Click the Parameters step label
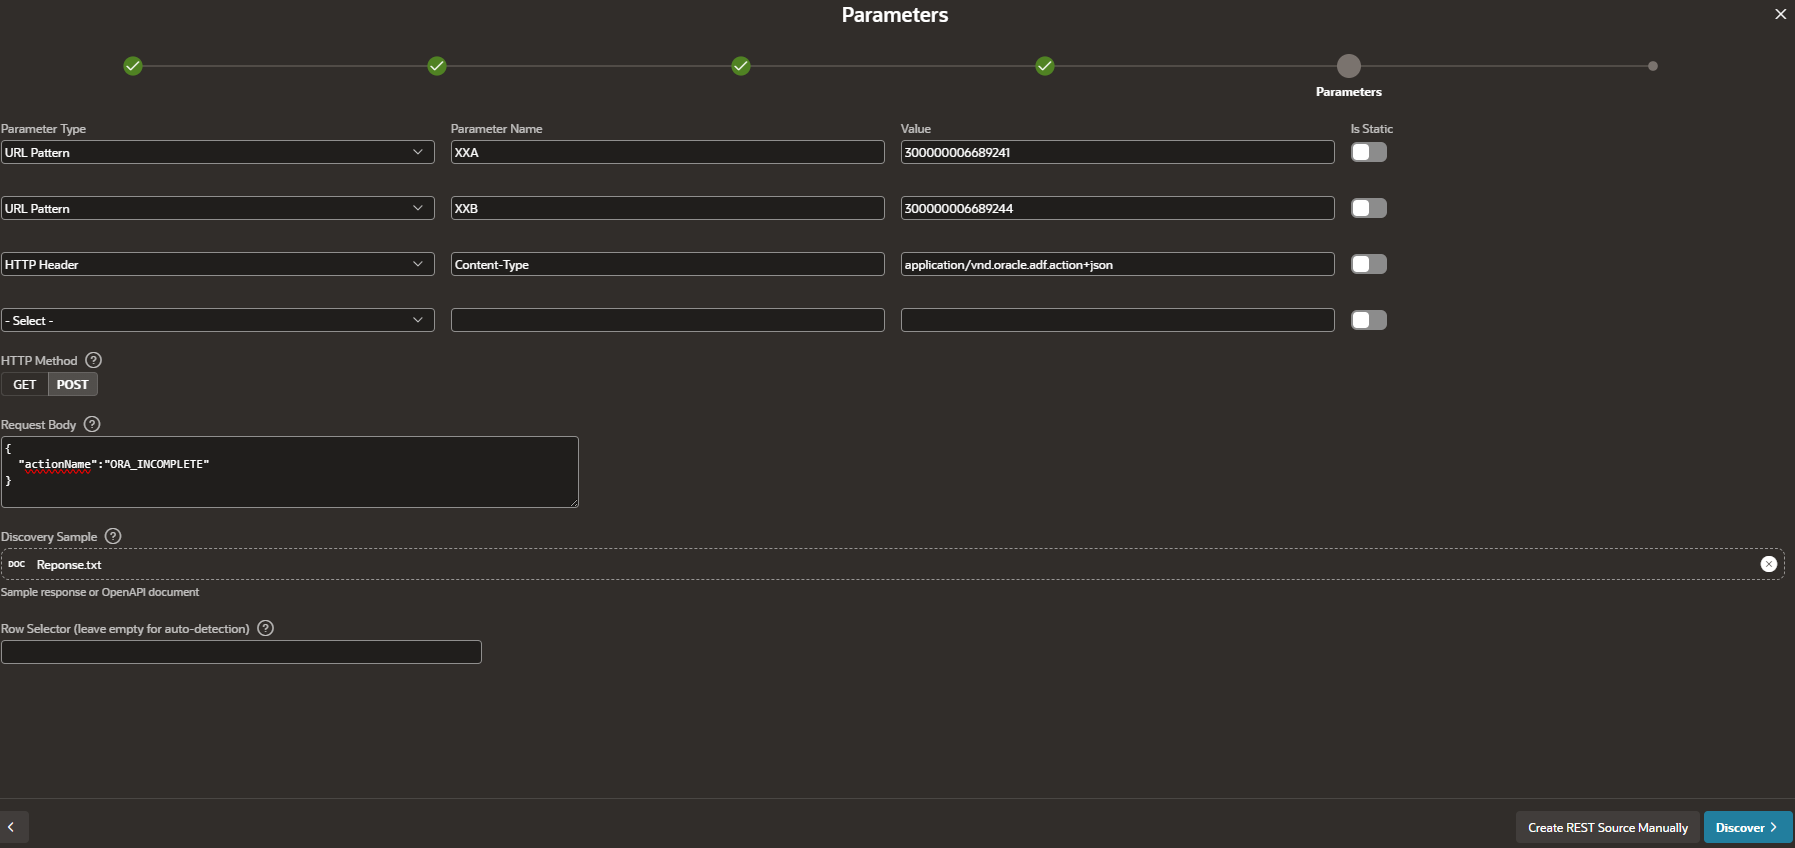1795x848 pixels. point(1349,92)
